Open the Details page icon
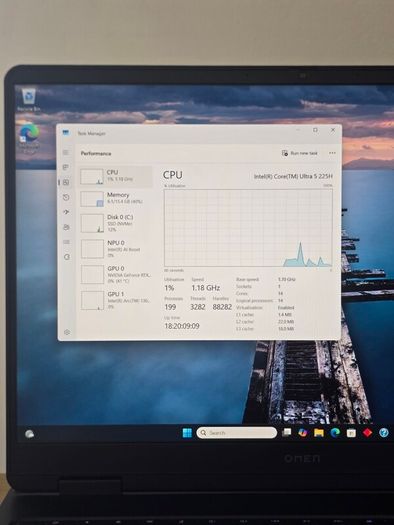This screenshot has width=394, height=525. (66, 242)
